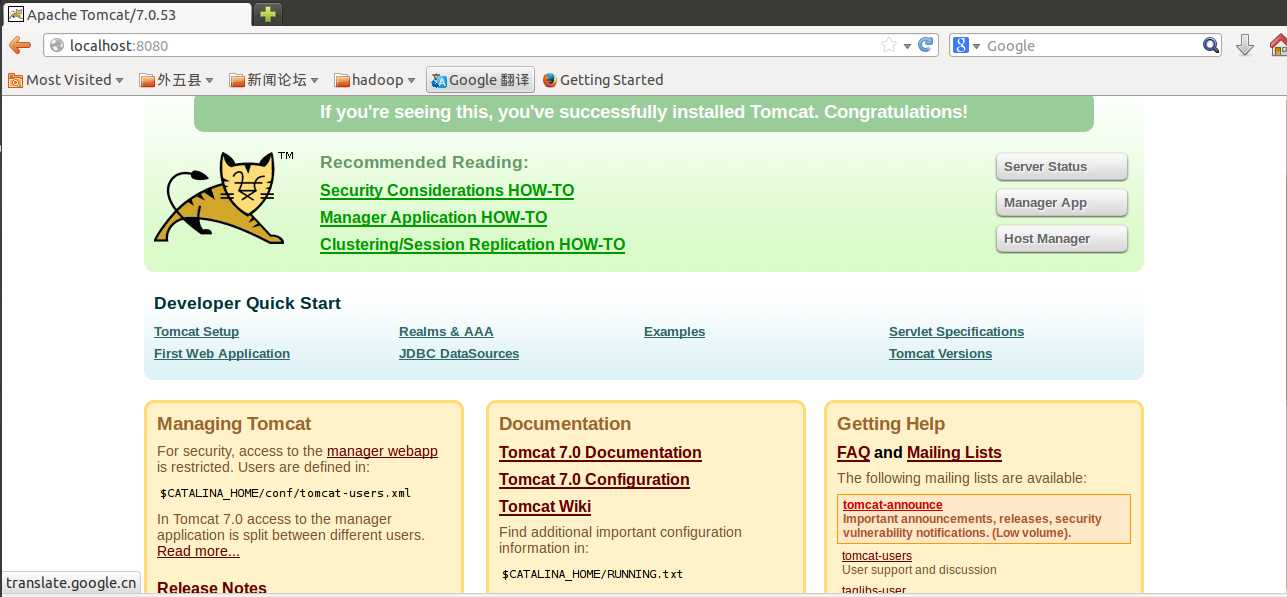
Task: Open Manager Application HOW-TO link
Action: pos(434,217)
